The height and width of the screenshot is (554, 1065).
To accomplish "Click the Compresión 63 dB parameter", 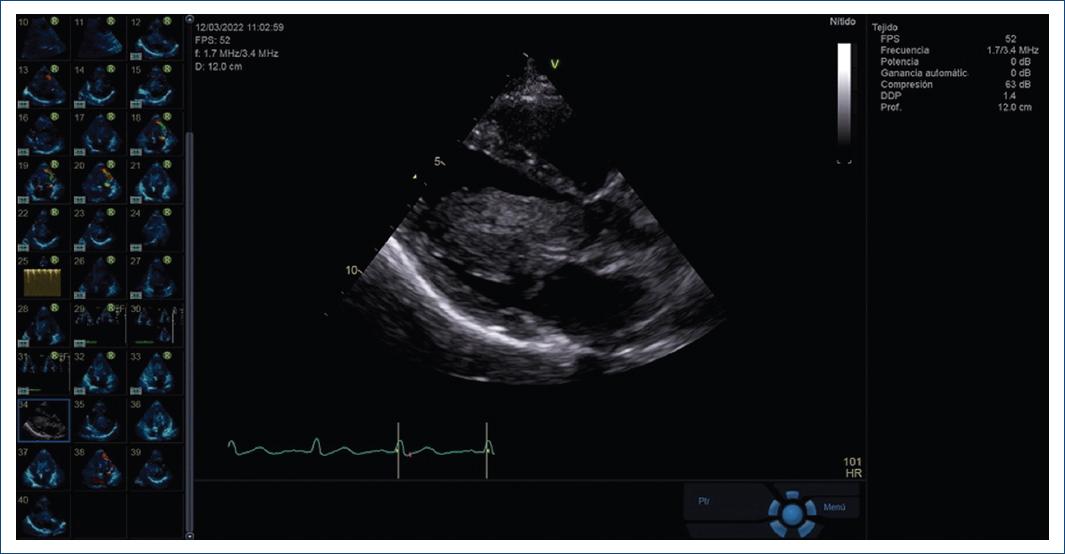I will click(x=958, y=85).
